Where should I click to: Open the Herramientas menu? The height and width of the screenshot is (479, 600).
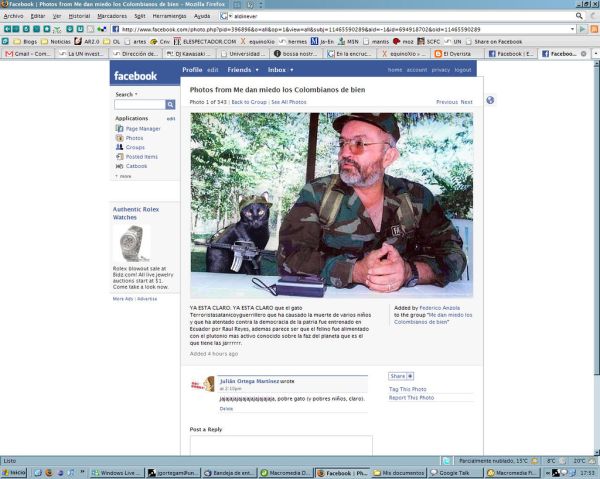point(169,16)
